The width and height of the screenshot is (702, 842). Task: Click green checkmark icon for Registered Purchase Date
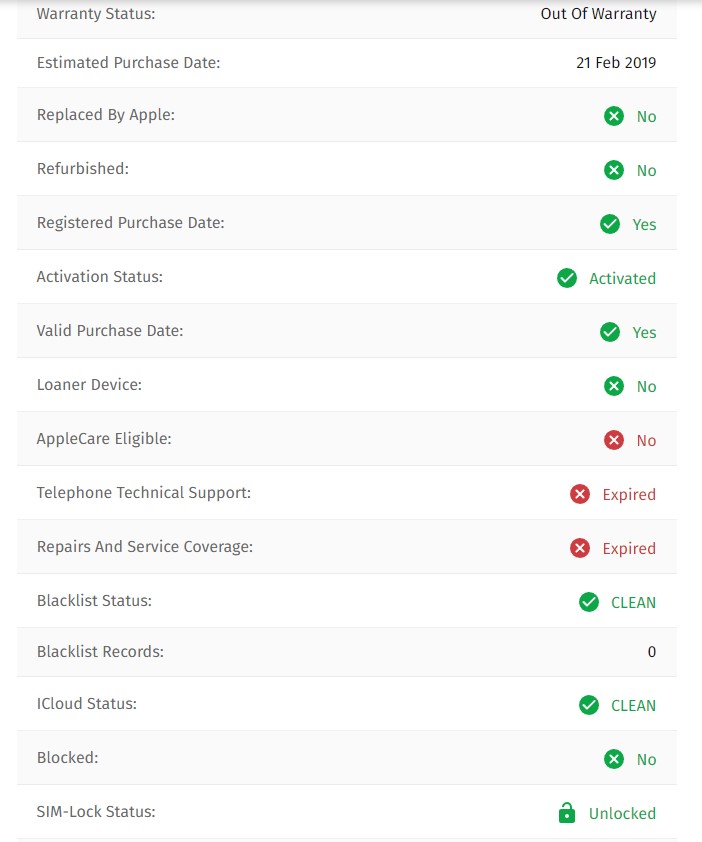tap(610, 224)
